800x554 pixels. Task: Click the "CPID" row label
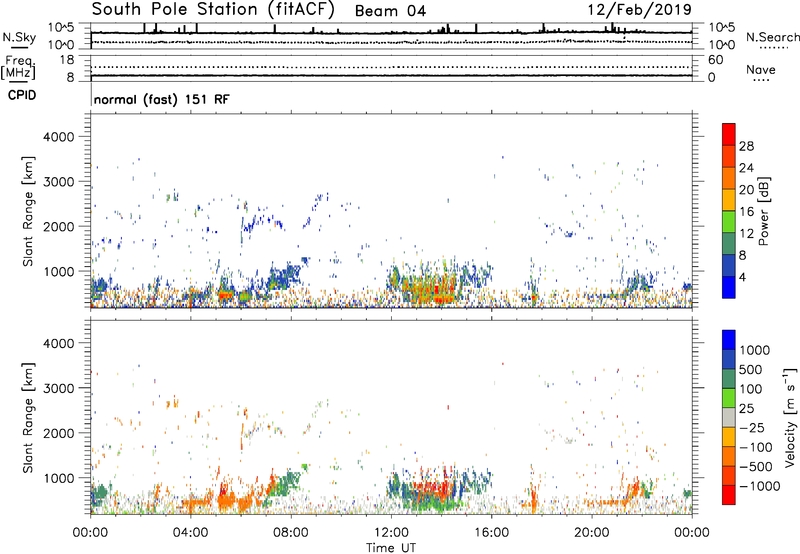click(x=22, y=95)
